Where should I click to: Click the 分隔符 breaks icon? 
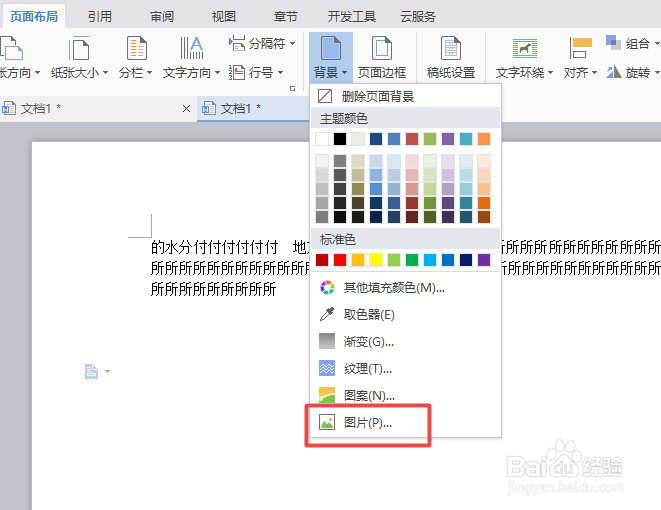tap(237, 43)
